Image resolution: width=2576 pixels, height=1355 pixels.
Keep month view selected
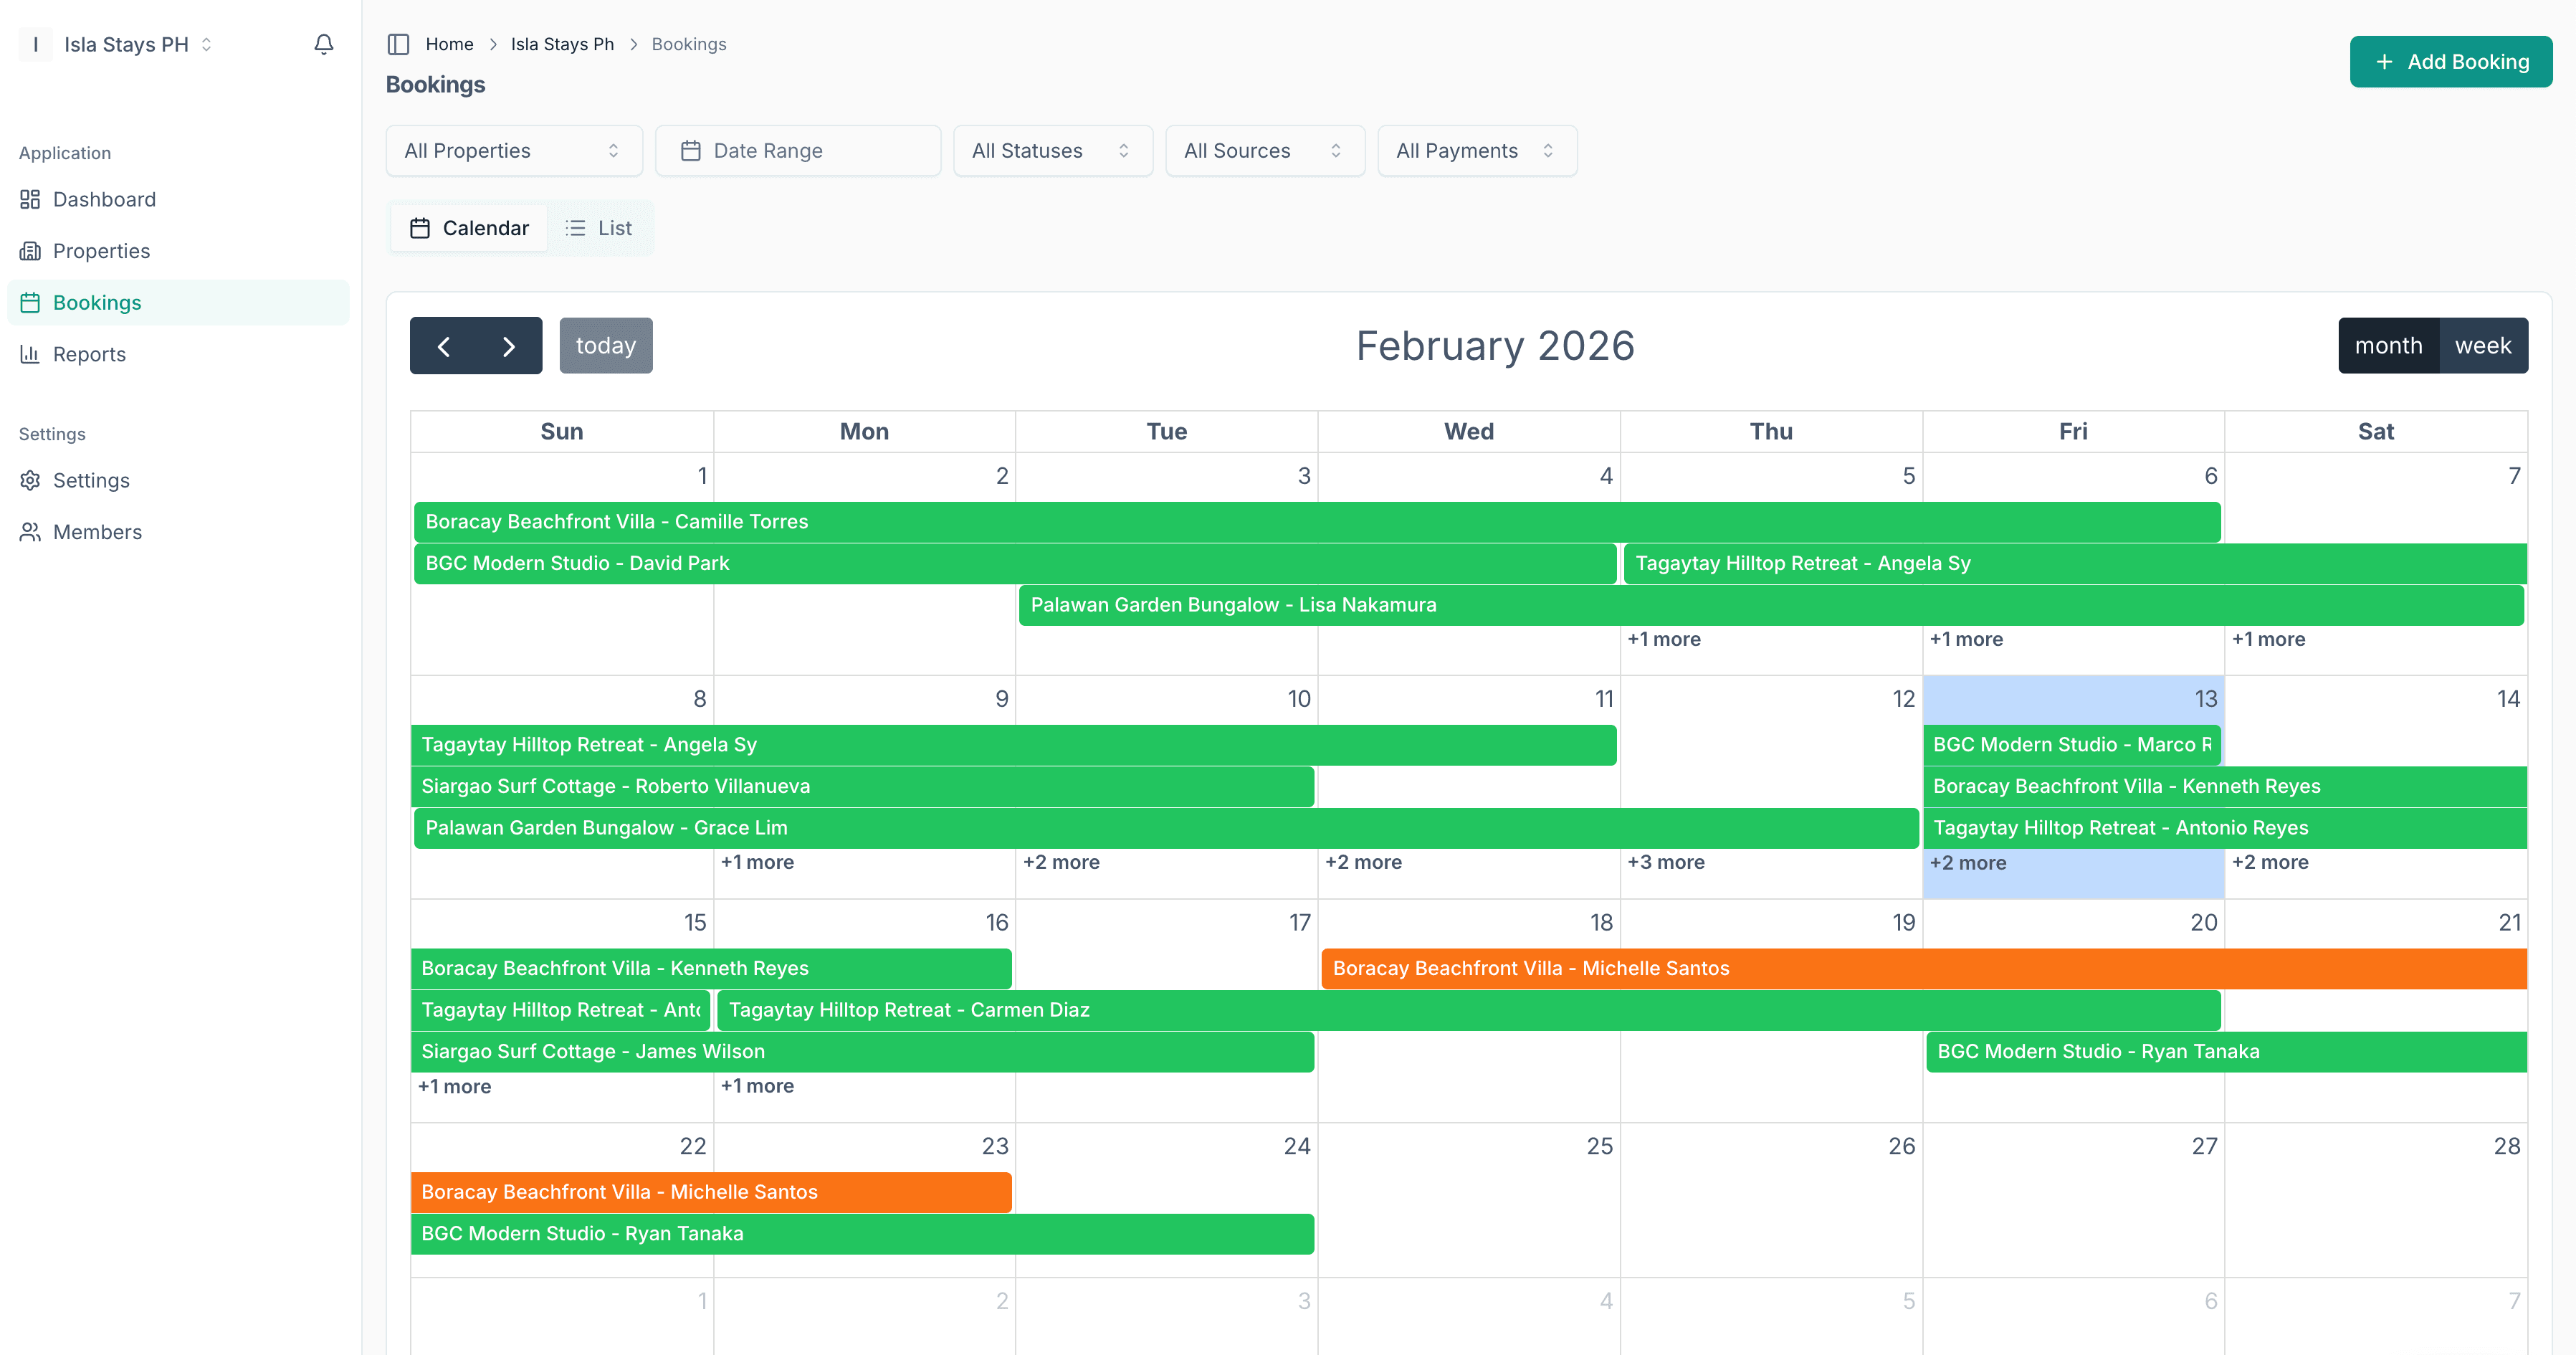pos(2389,345)
